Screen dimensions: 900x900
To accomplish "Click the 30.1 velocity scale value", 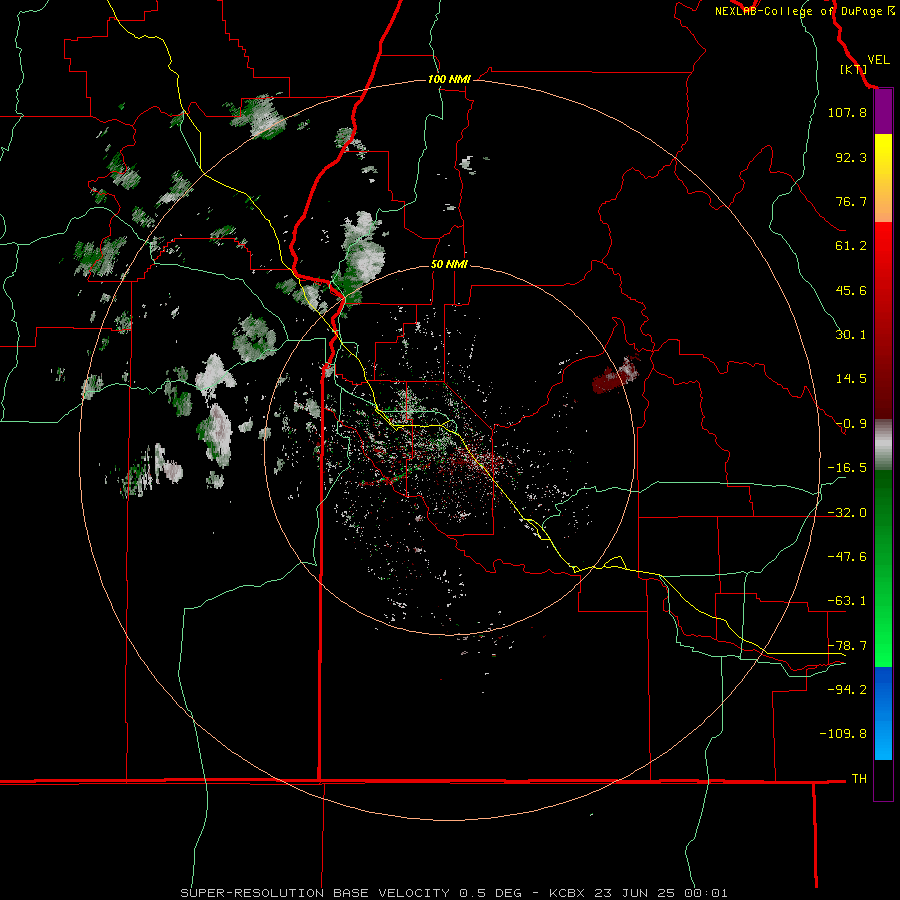I will [851, 335].
